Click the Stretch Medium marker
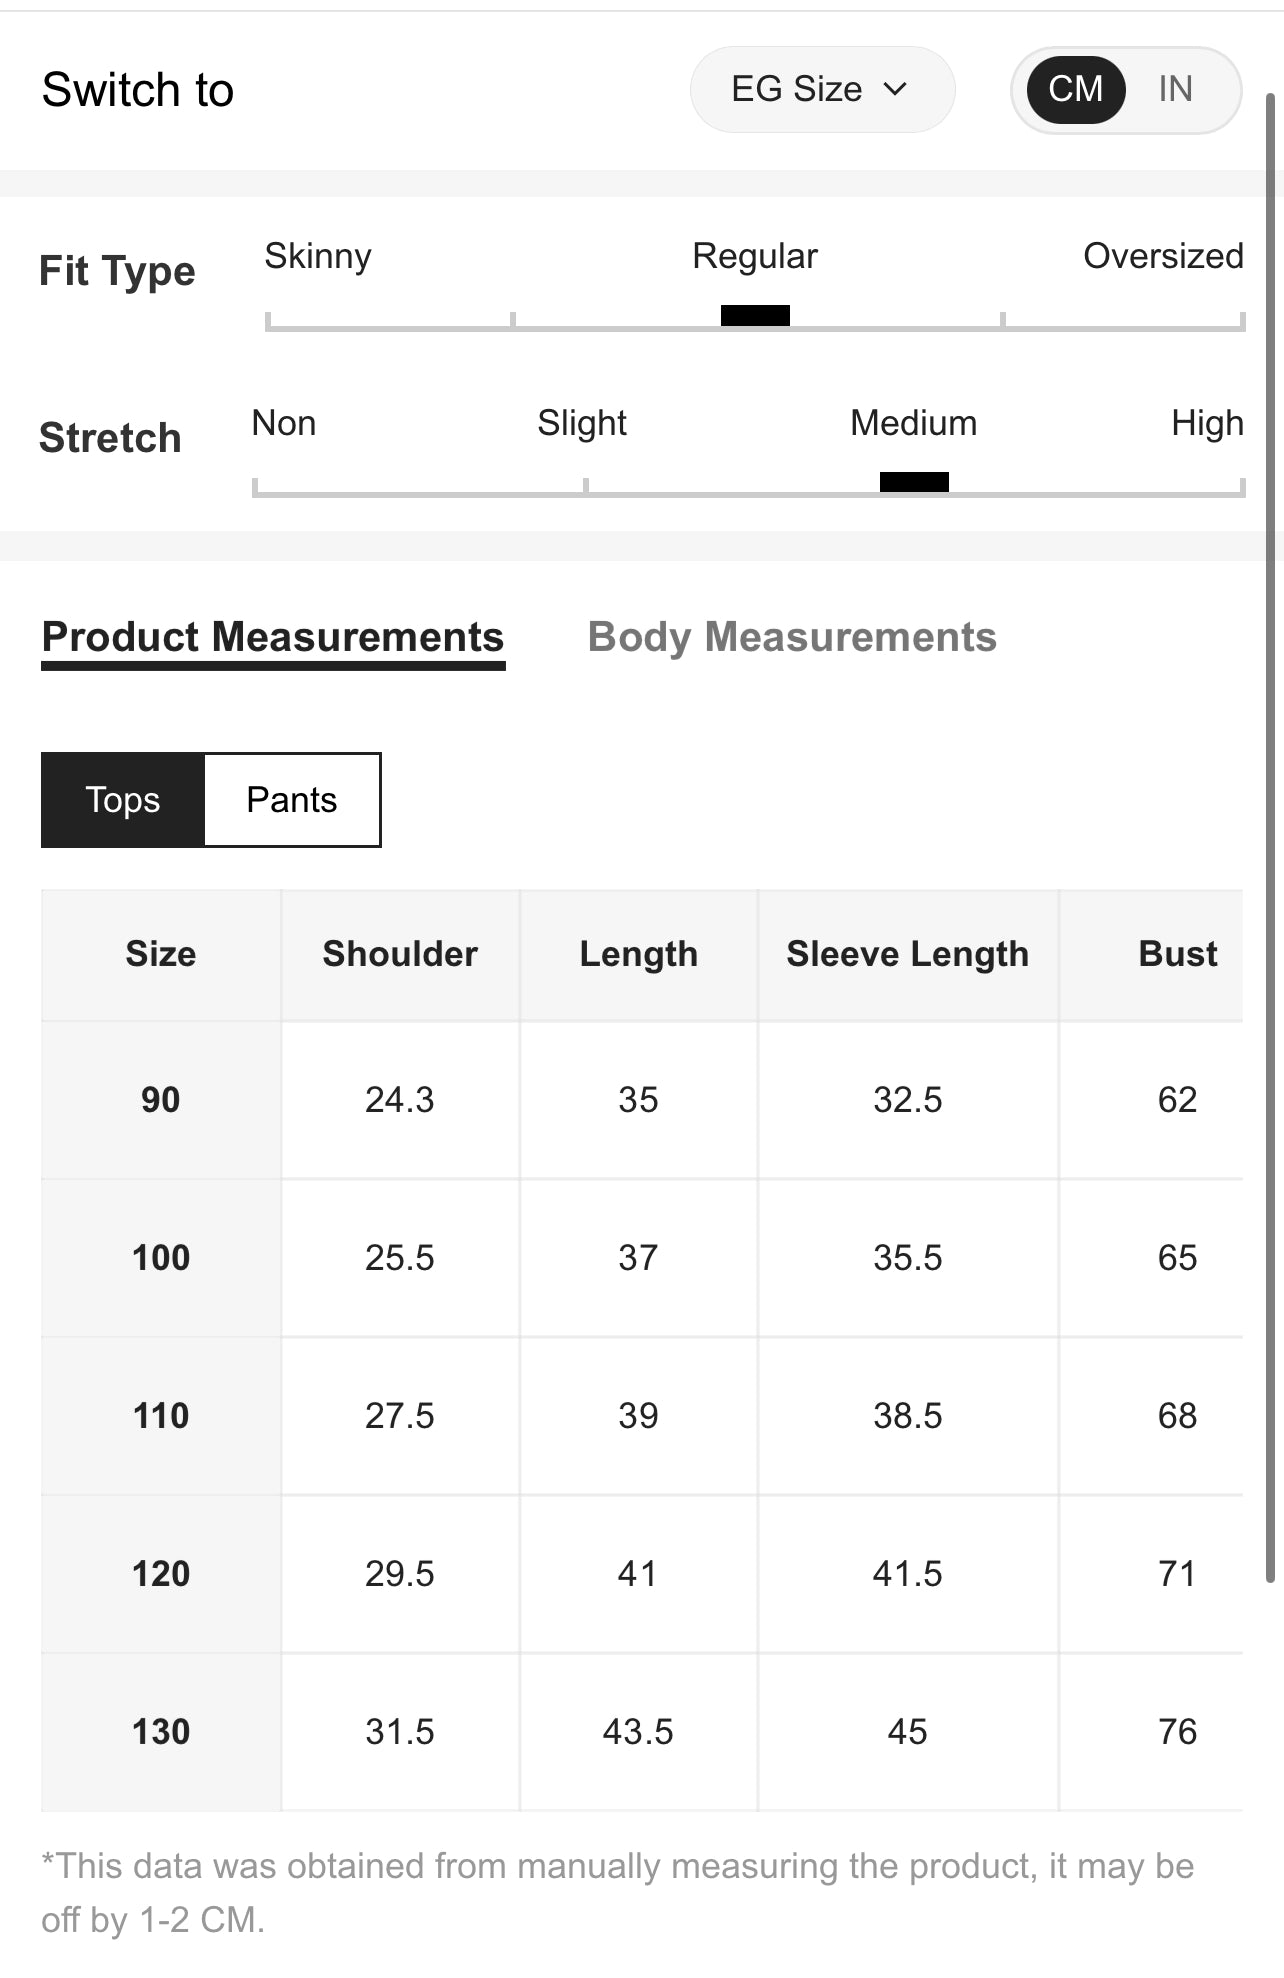The image size is (1284, 1978). (914, 482)
